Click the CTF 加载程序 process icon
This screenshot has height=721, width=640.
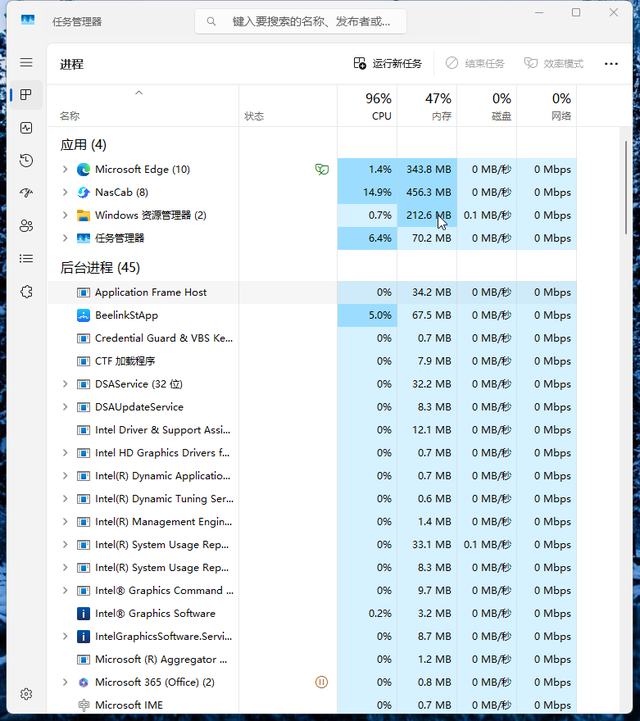(x=83, y=361)
